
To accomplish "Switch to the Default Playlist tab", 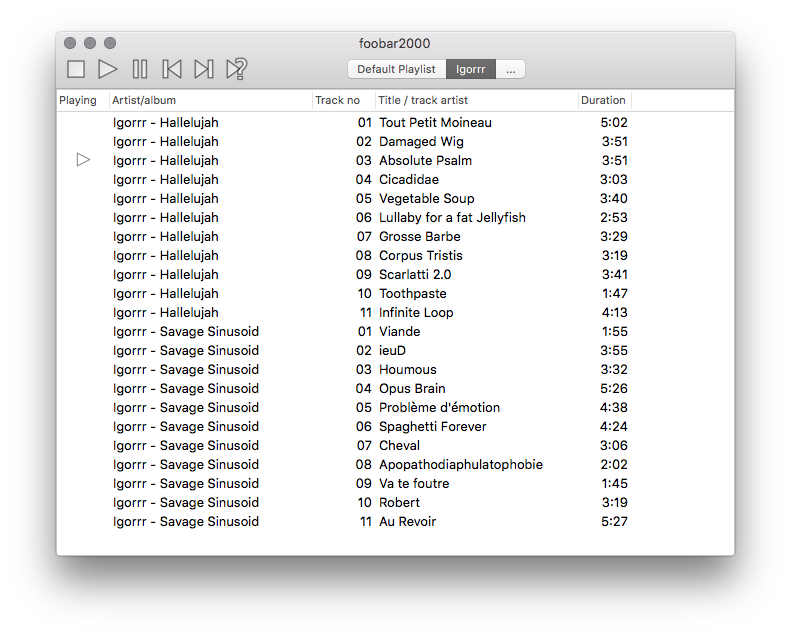I will point(397,69).
